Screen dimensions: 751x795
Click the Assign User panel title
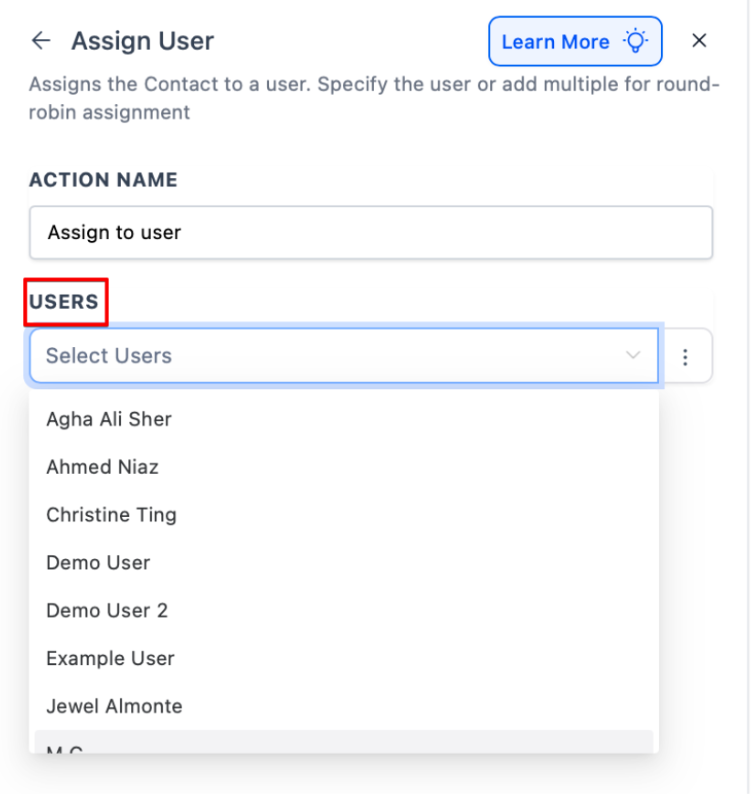[142, 41]
